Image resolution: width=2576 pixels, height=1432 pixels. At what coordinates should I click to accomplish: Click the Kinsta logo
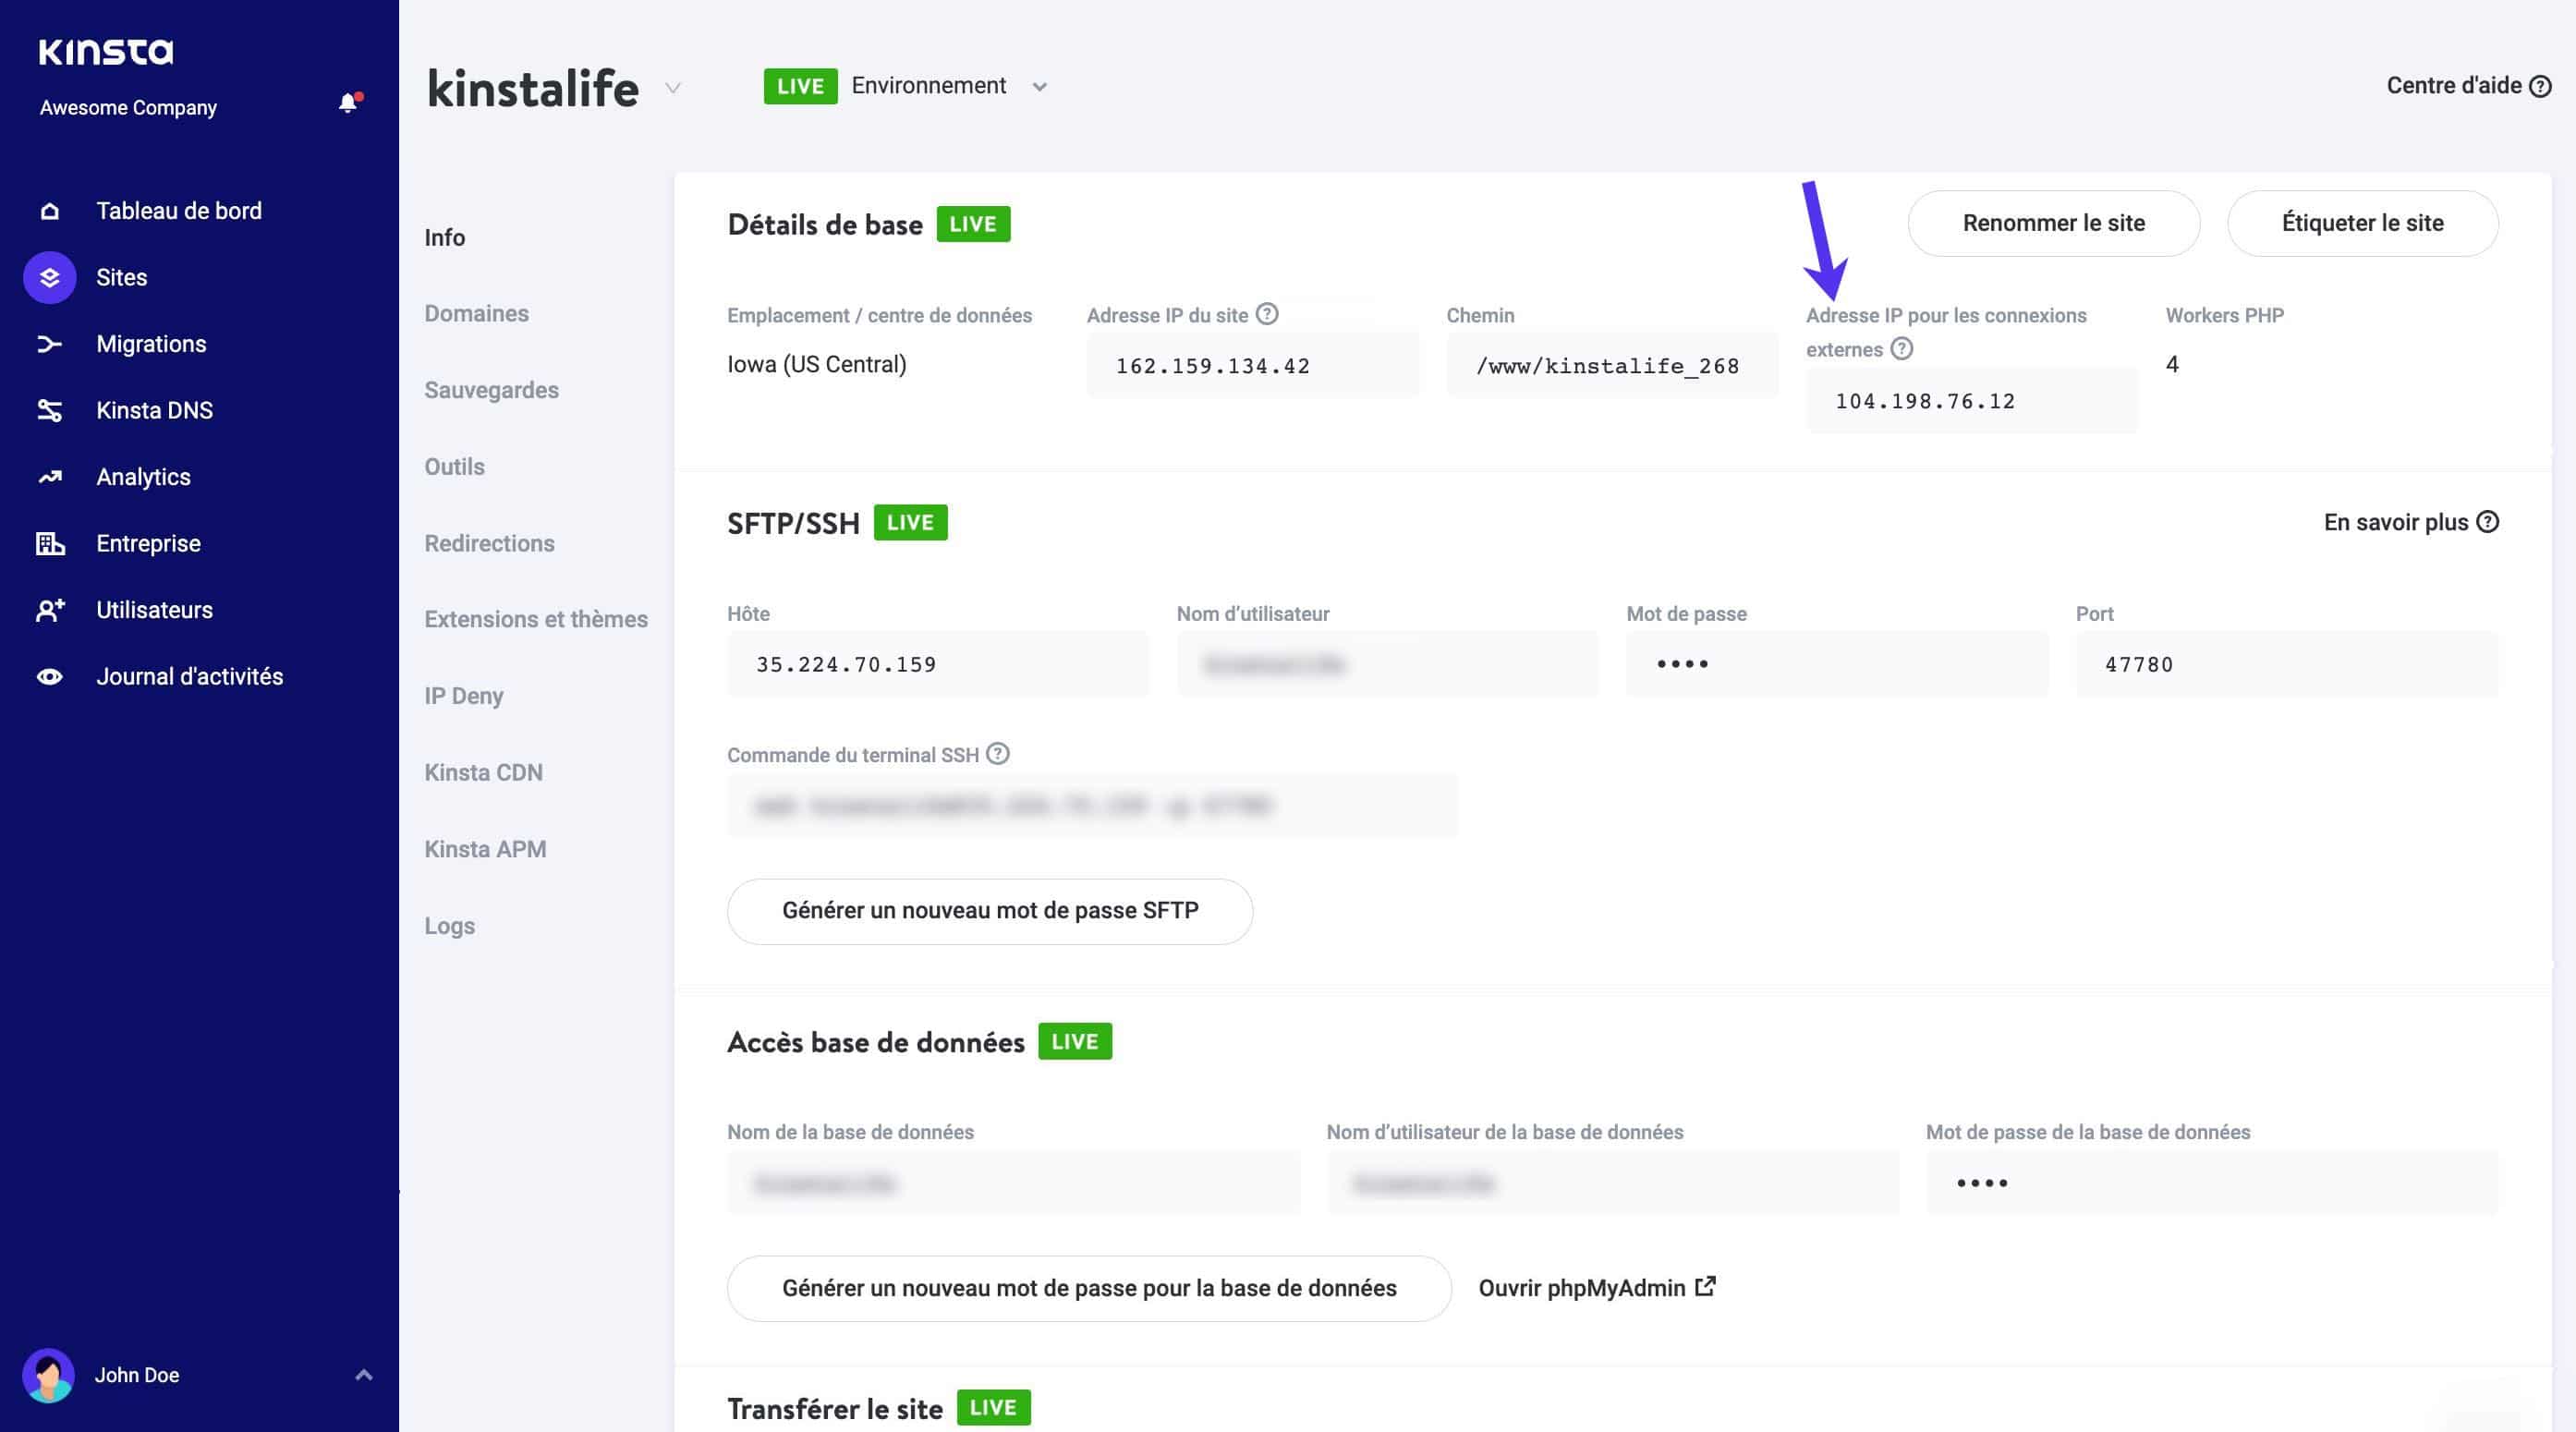coord(104,52)
